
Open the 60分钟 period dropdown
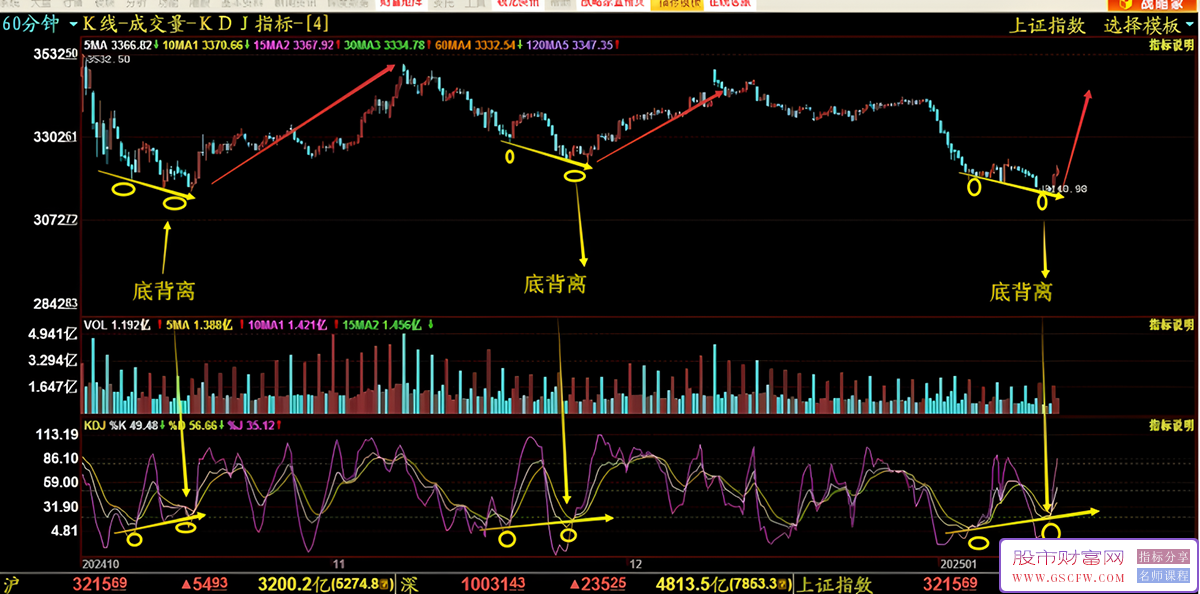click(40, 26)
